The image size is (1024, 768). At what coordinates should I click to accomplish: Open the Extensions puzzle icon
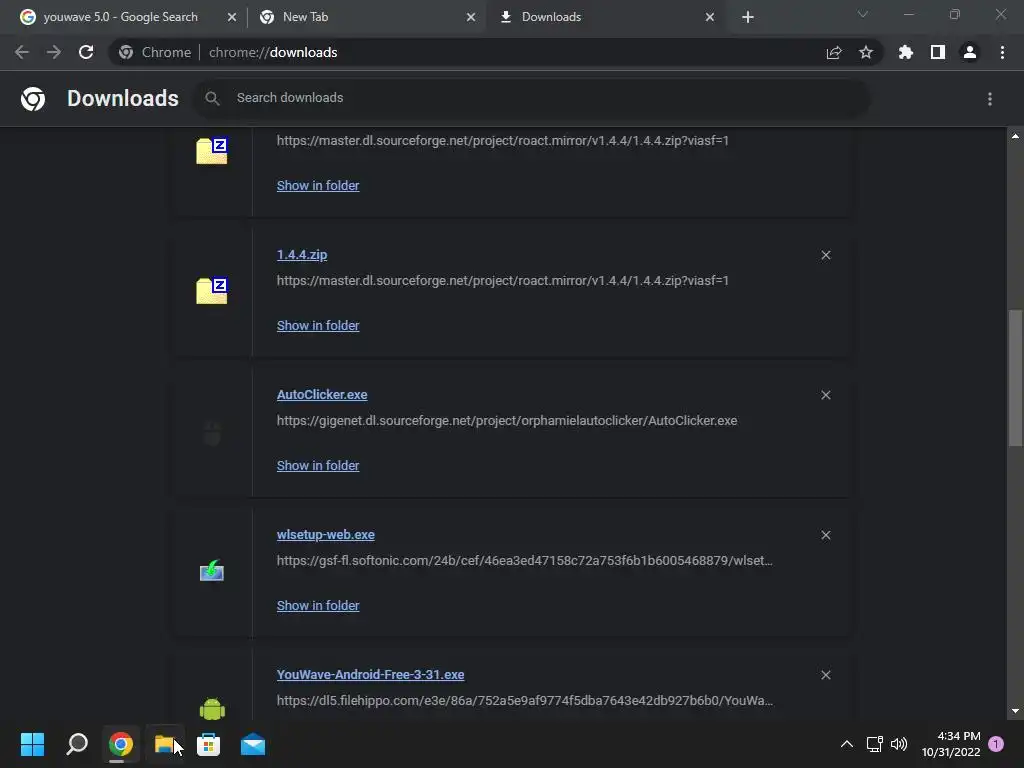[x=906, y=52]
